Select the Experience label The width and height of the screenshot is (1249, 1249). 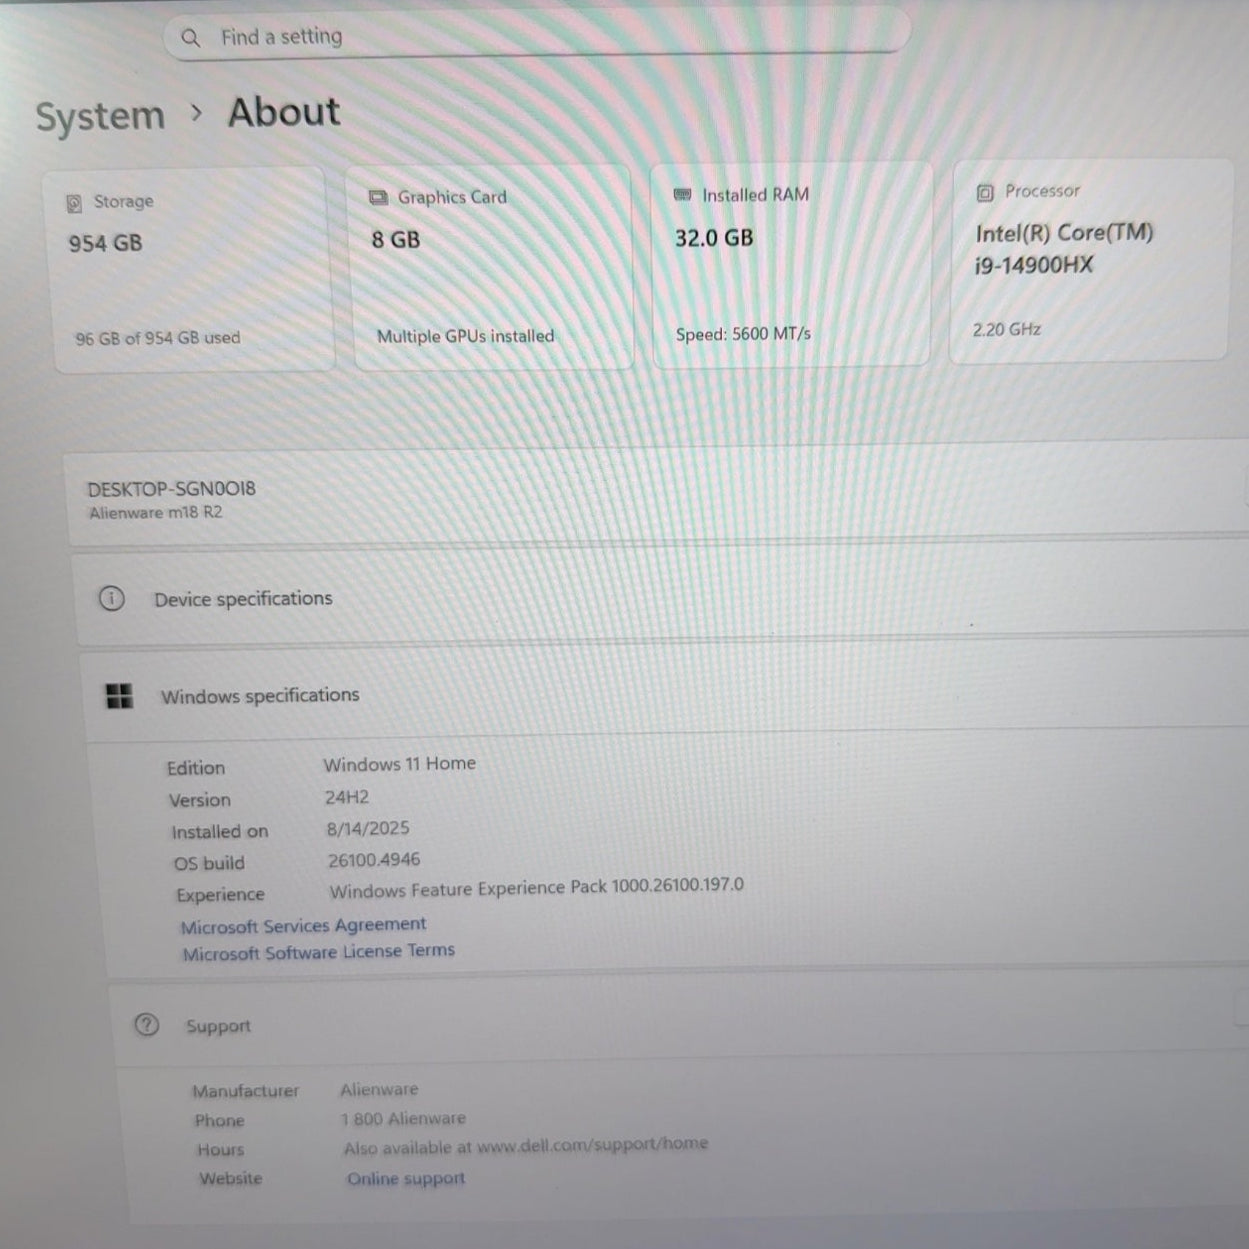pos(220,895)
